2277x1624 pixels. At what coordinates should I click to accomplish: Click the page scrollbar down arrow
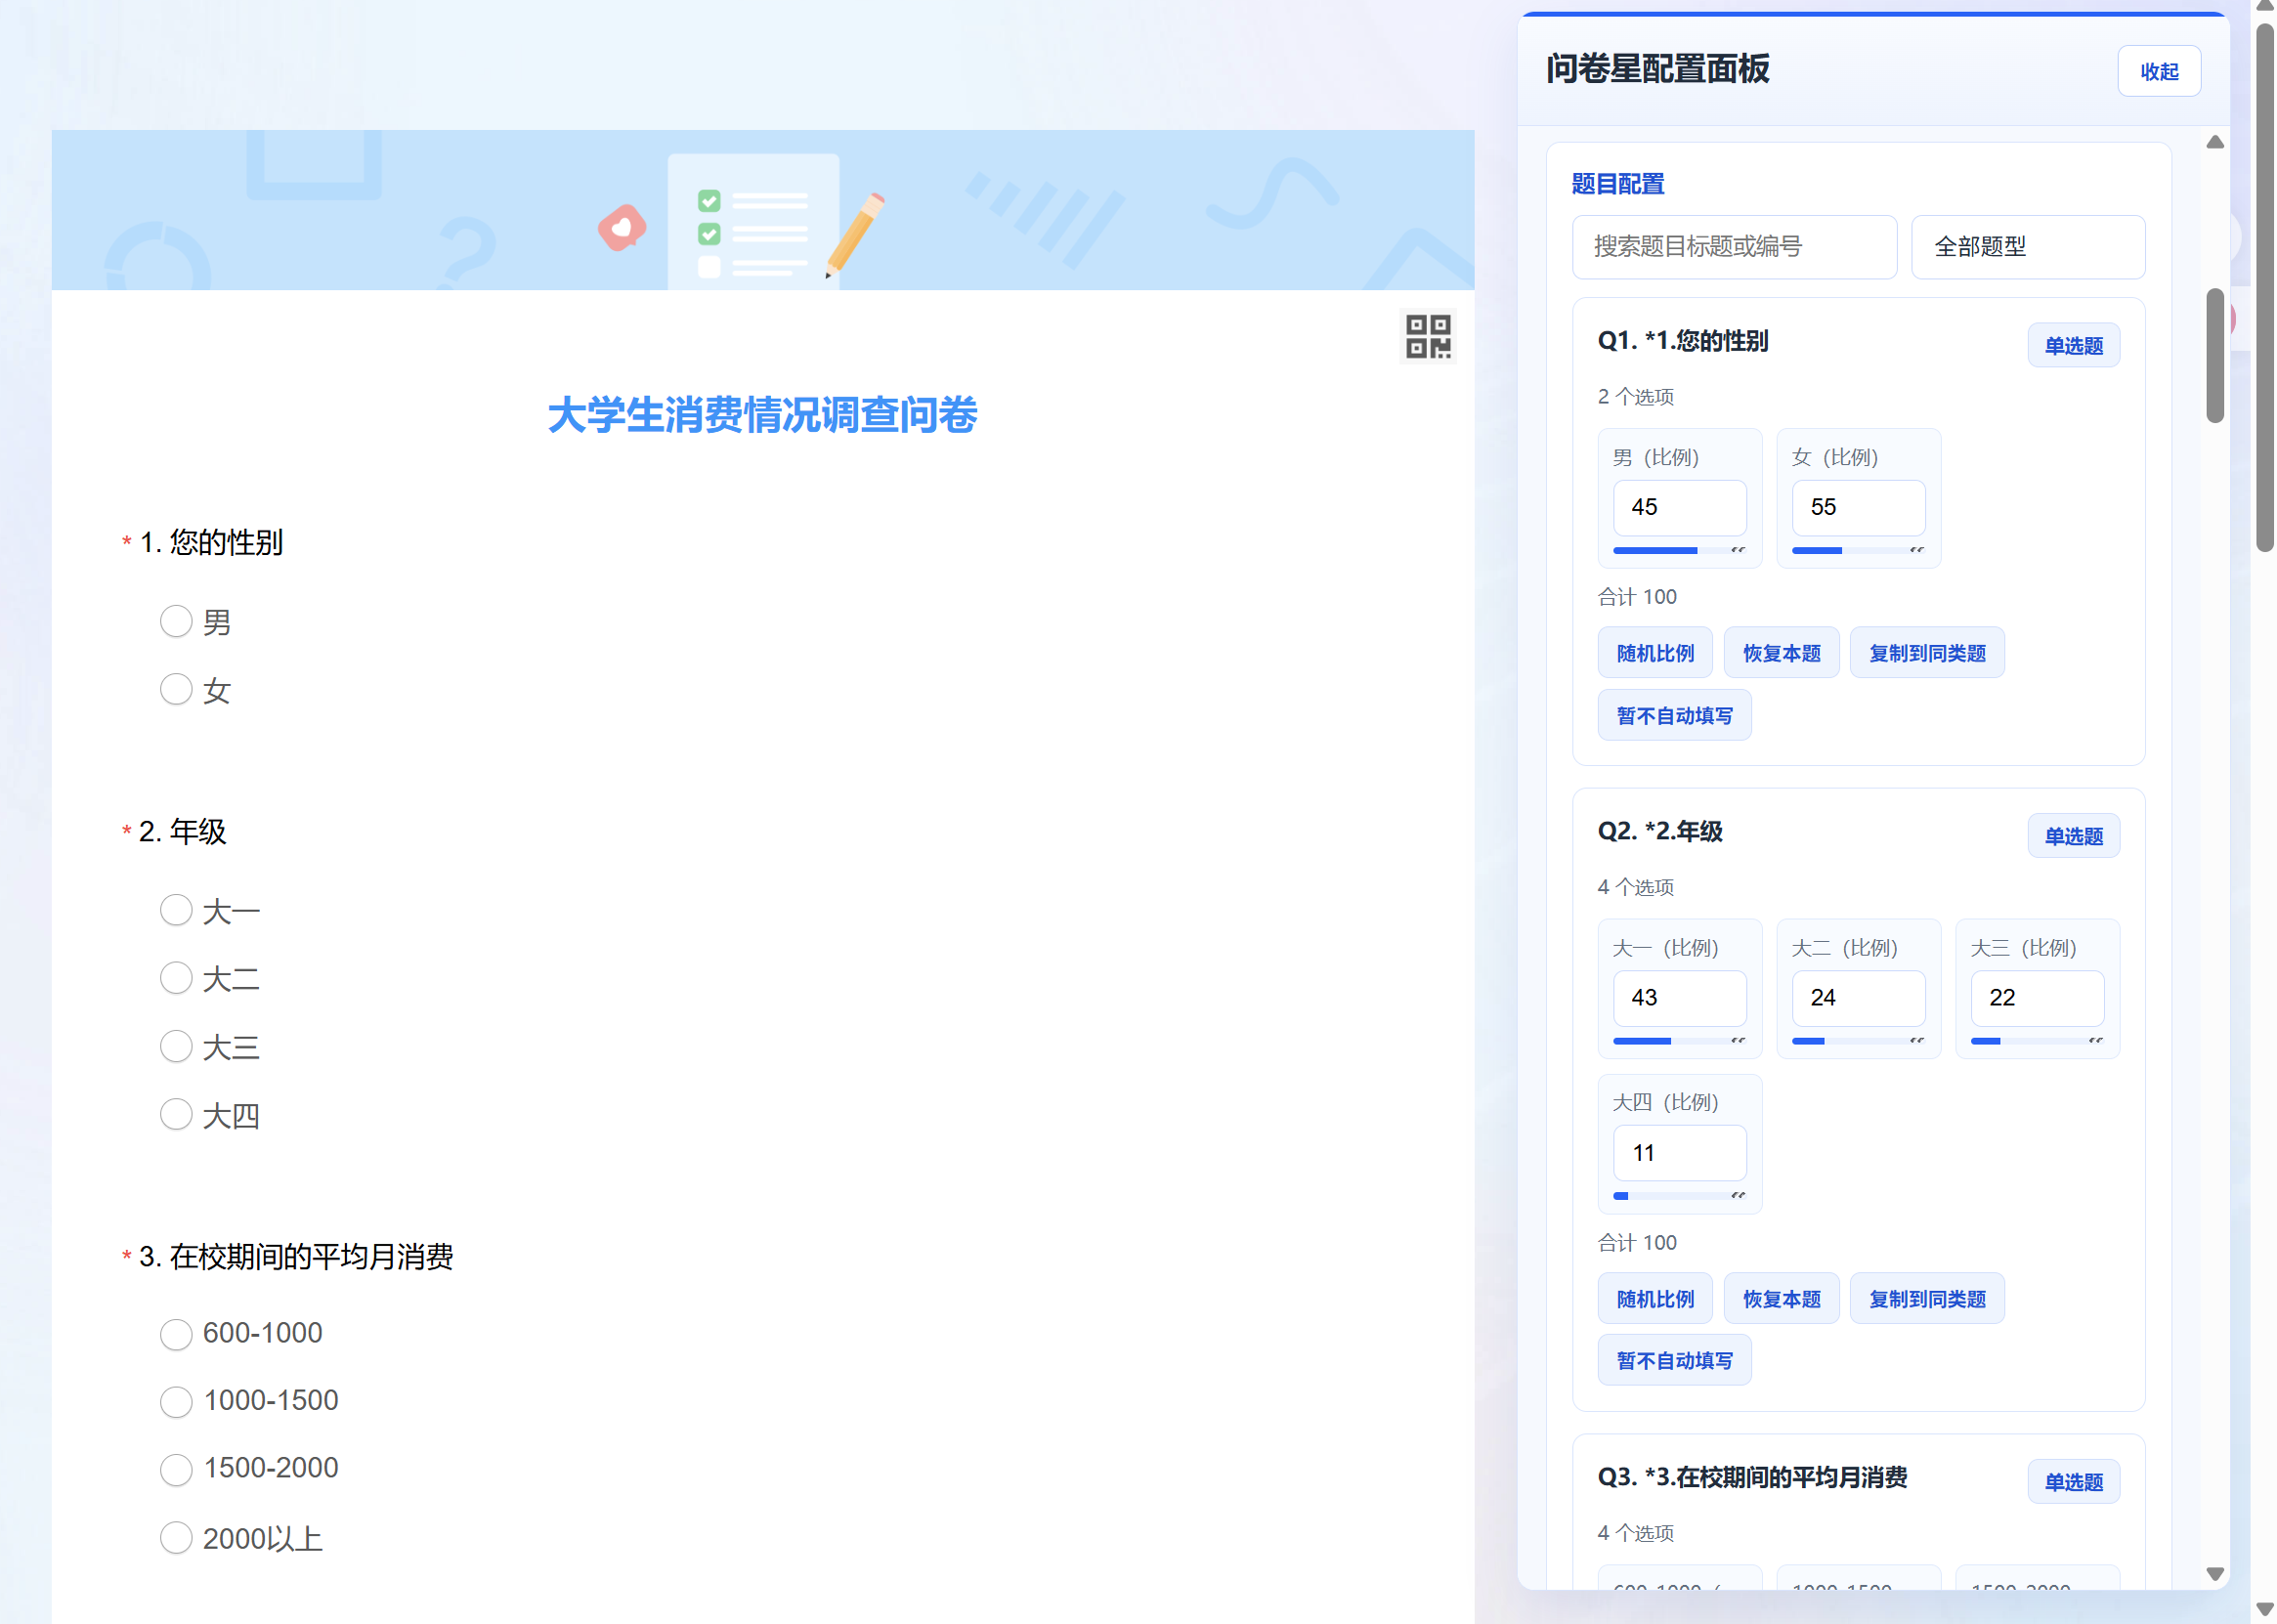point(2265,1611)
